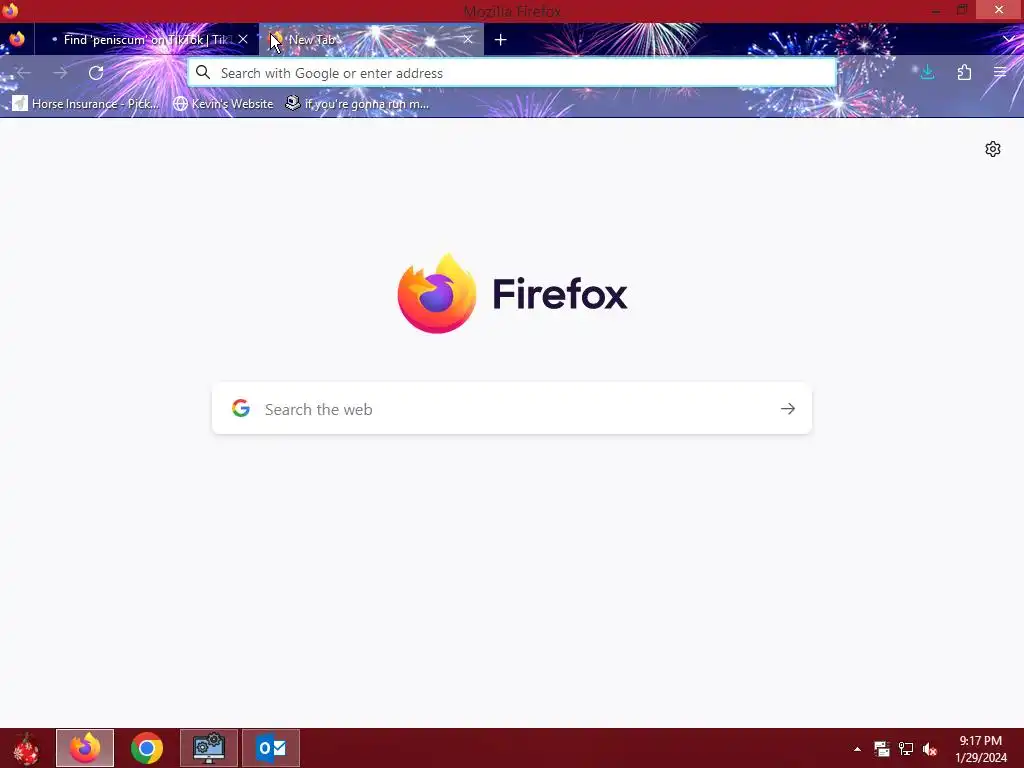Open Horse Insurance bookmark

click(86, 103)
